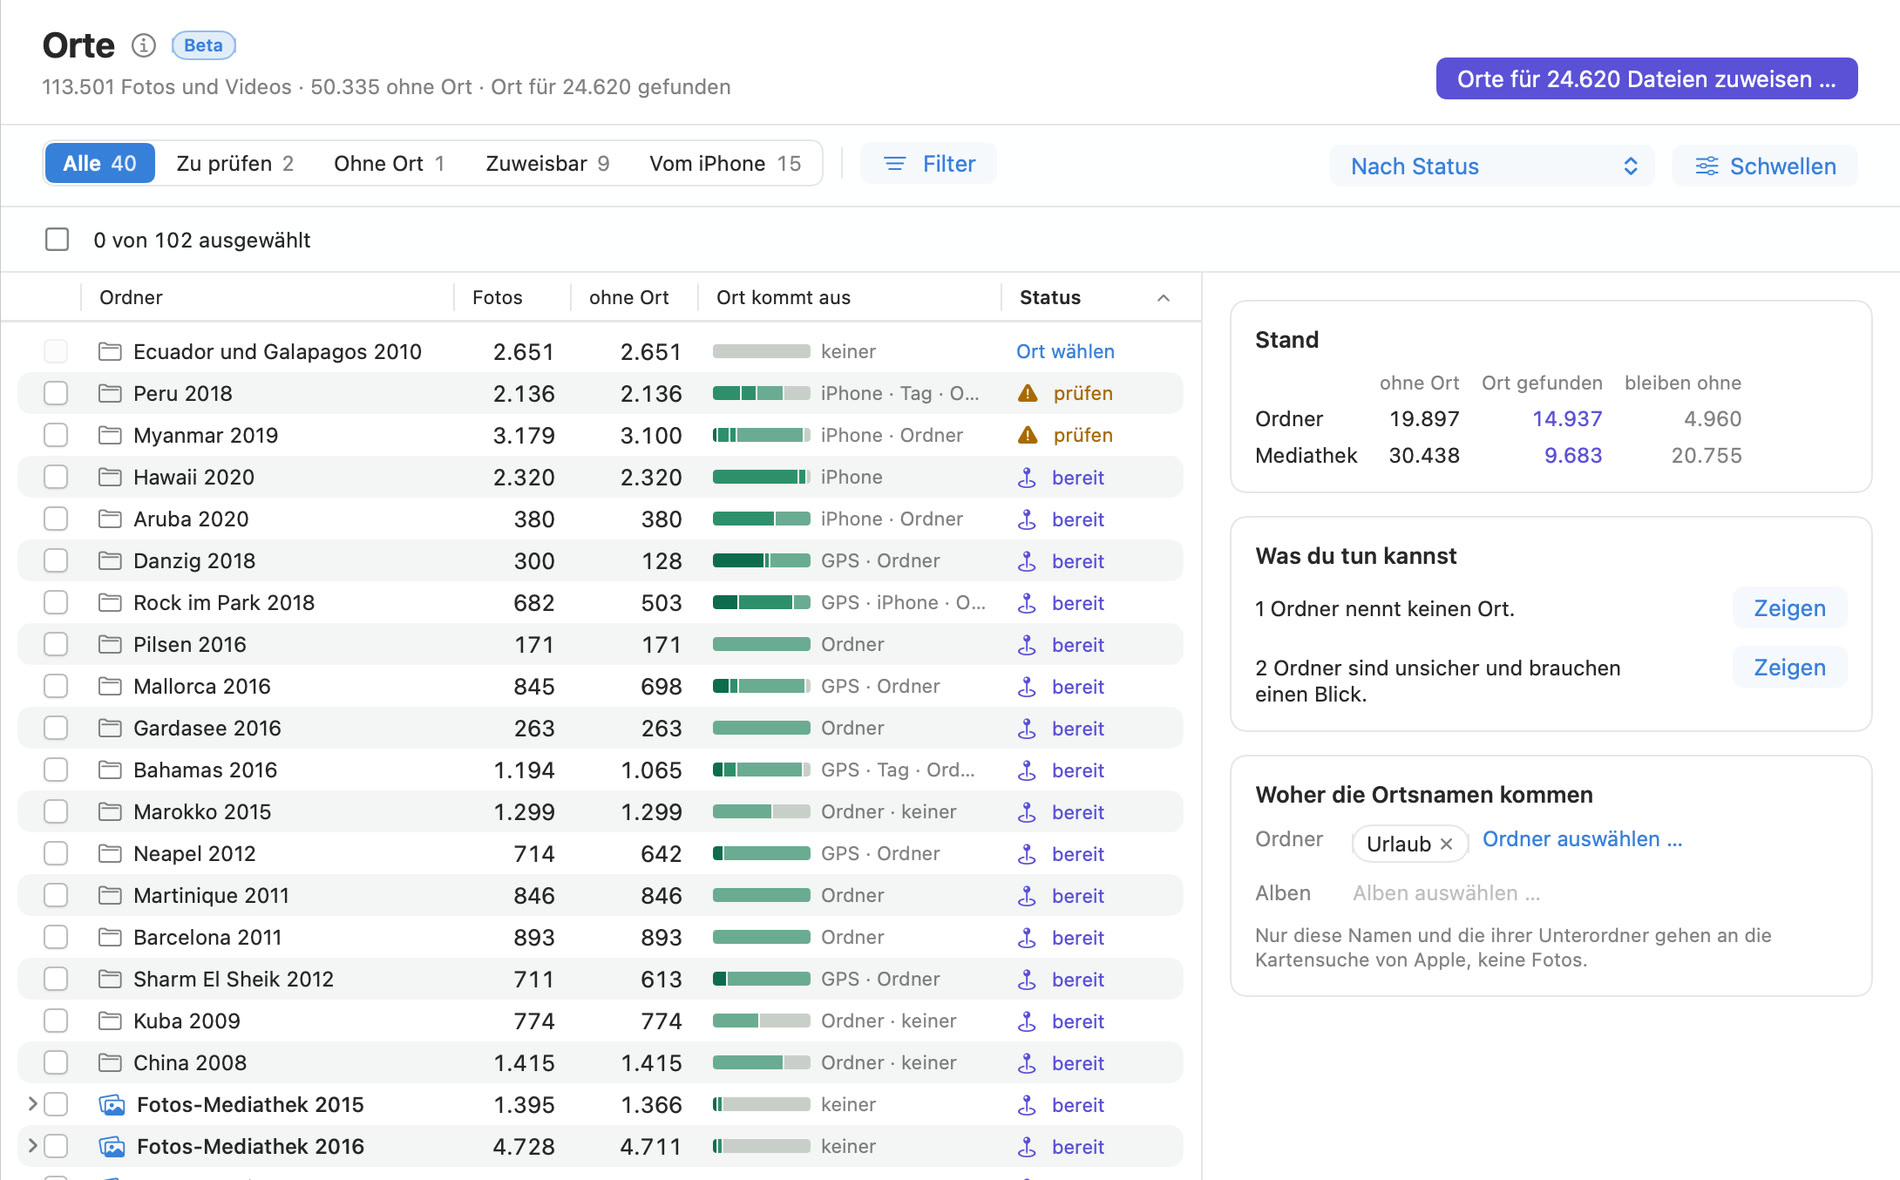This screenshot has height=1180, width=1900.
Task: Open the info icon next to Orte
Action: pos(144,45)
